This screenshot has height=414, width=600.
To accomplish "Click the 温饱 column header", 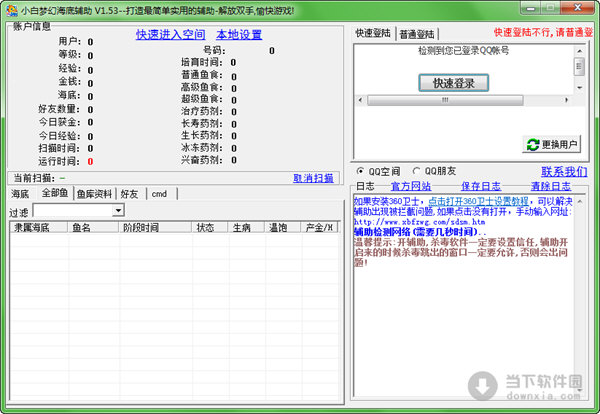I will coord(282,227).
